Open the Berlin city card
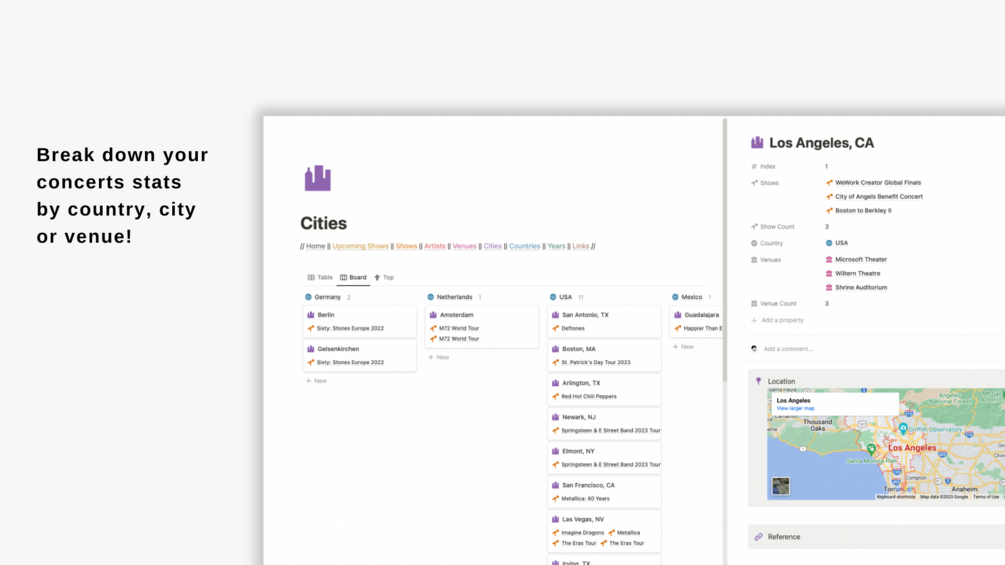The width and height of the screenshot is (1005, 565). 360,321
